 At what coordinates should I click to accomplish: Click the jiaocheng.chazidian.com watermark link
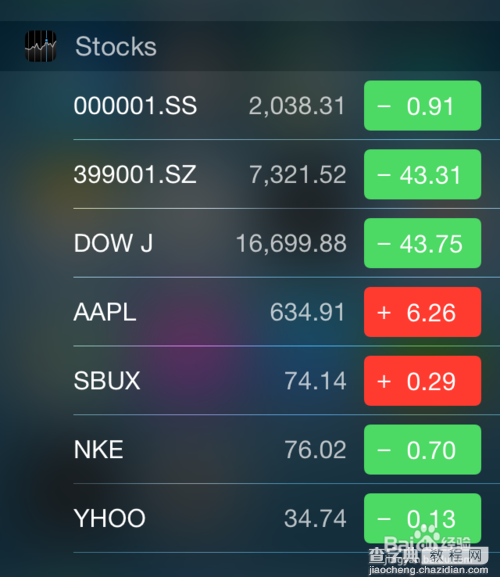pyautogui.click(x=429, y=570)
